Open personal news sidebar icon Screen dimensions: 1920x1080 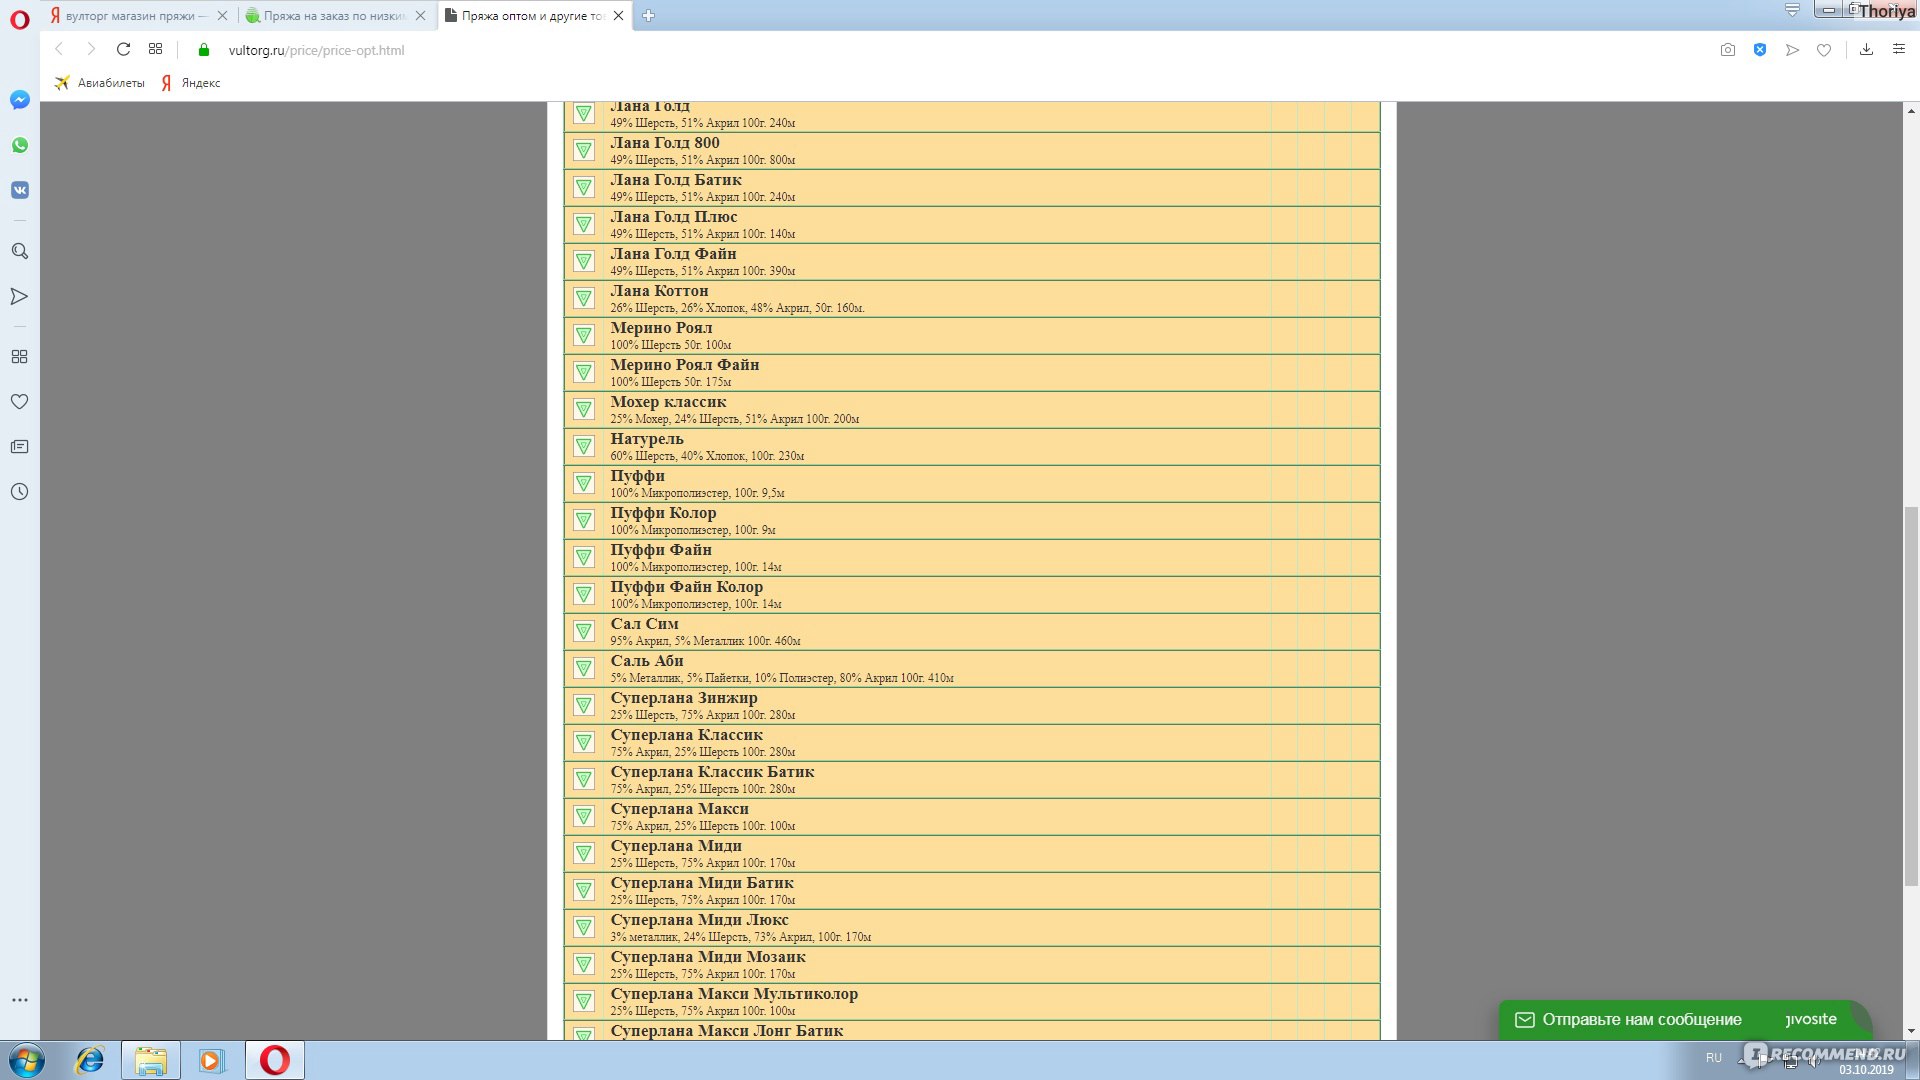19,447
